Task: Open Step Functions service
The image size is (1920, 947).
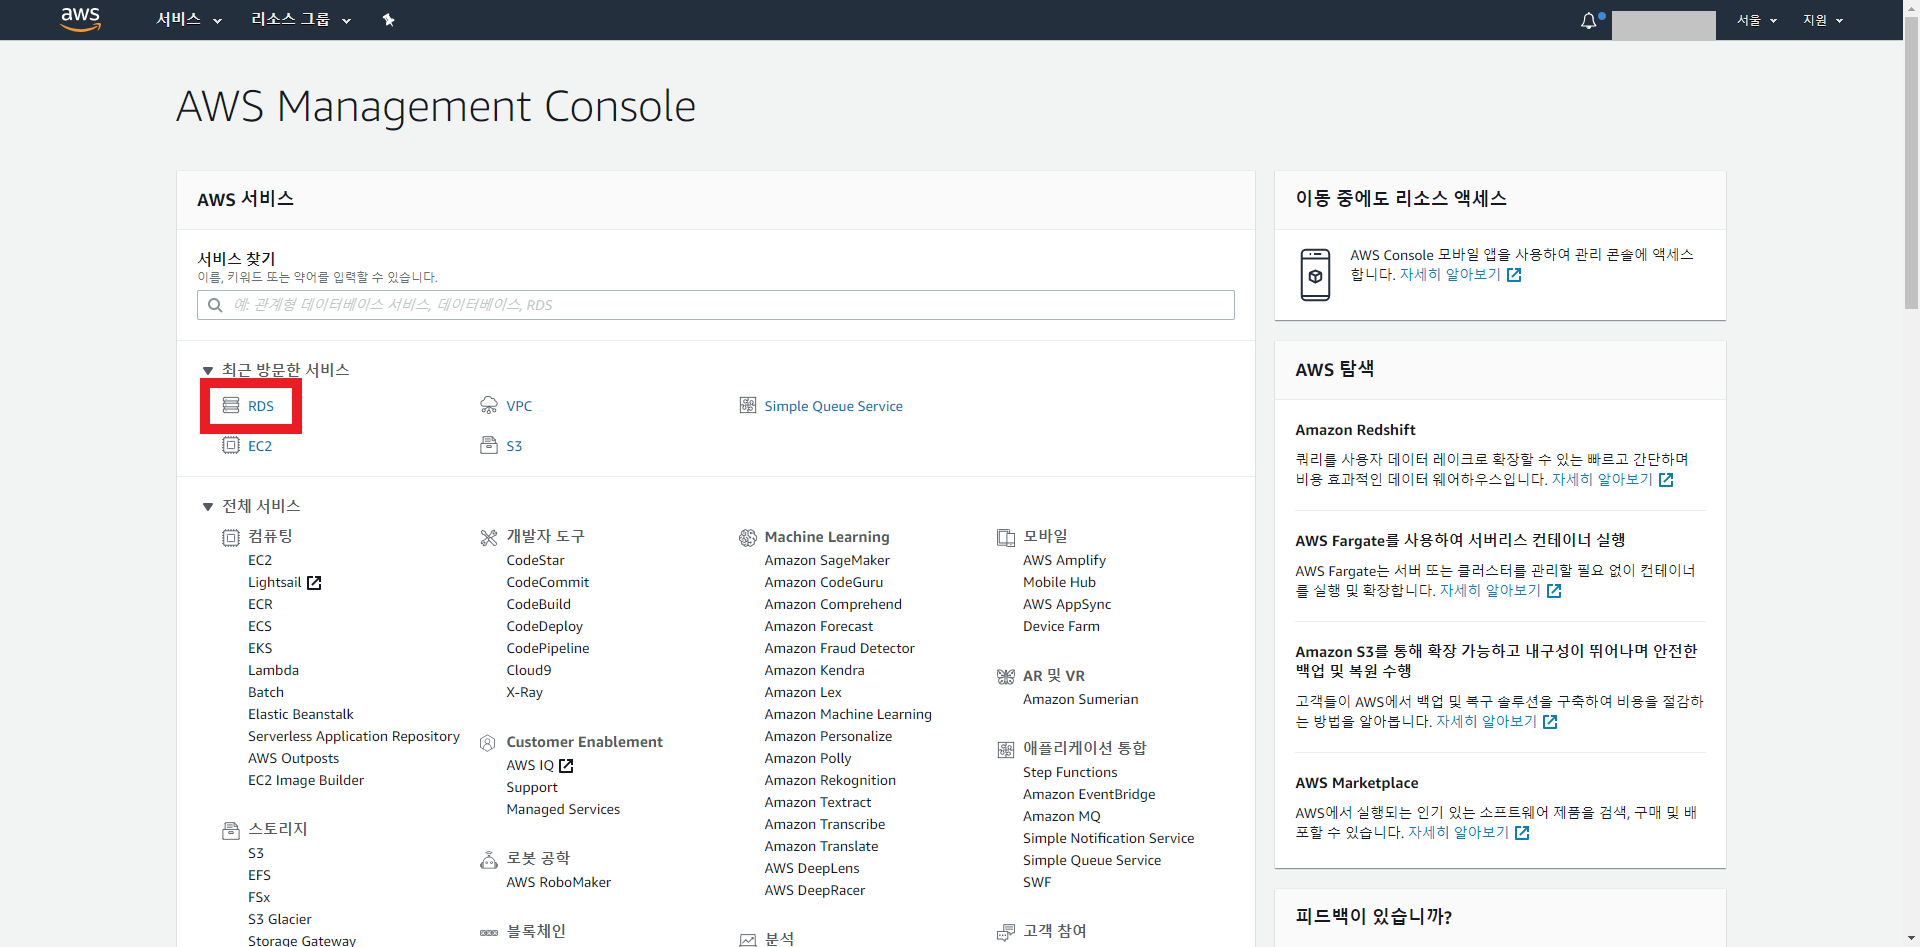Action: (x=1070, y=773)
